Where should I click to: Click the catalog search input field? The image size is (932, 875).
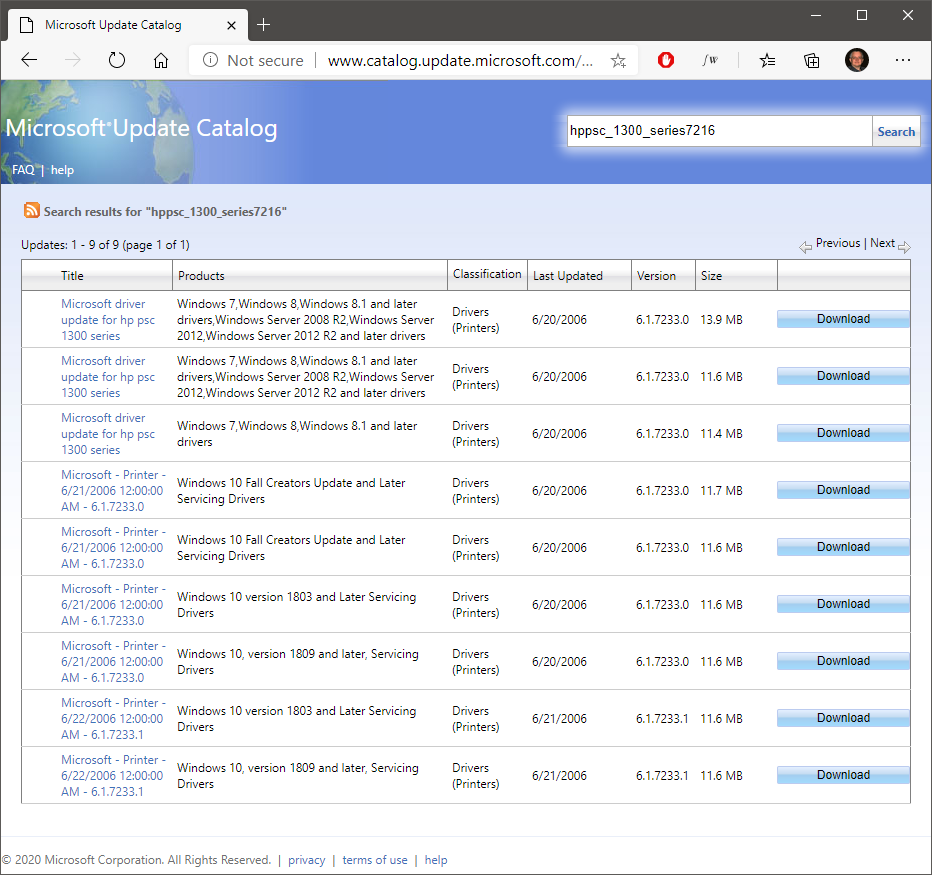(x=719, y=131)
